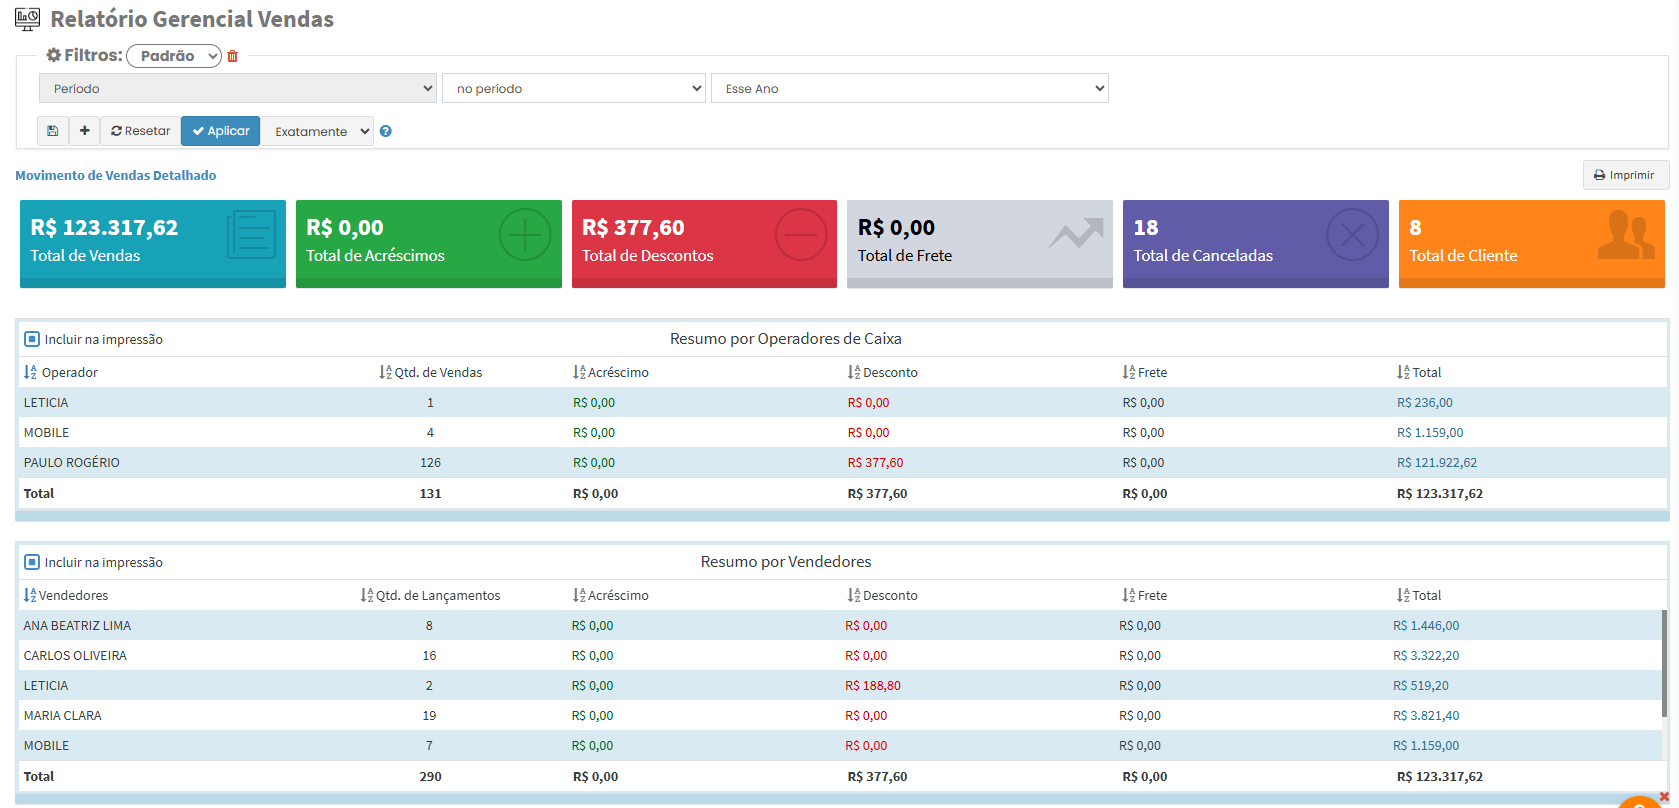This screenshot has width=1679, height=808.
Task: Toggle Incluir na impressão for Resumo por Vendedores
Action: point(32,562)
